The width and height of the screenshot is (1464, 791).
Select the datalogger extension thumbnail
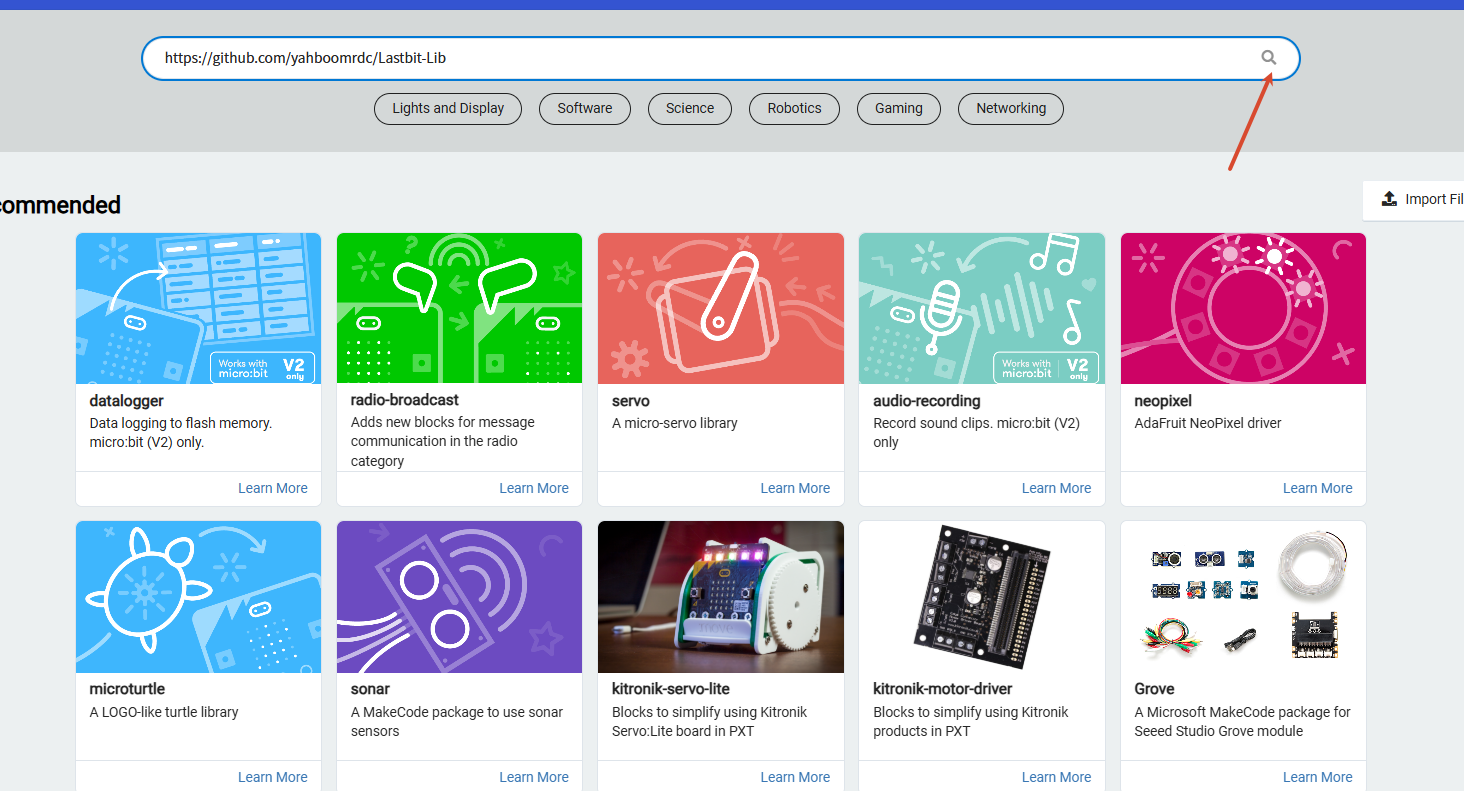click(x=199, y=308)
